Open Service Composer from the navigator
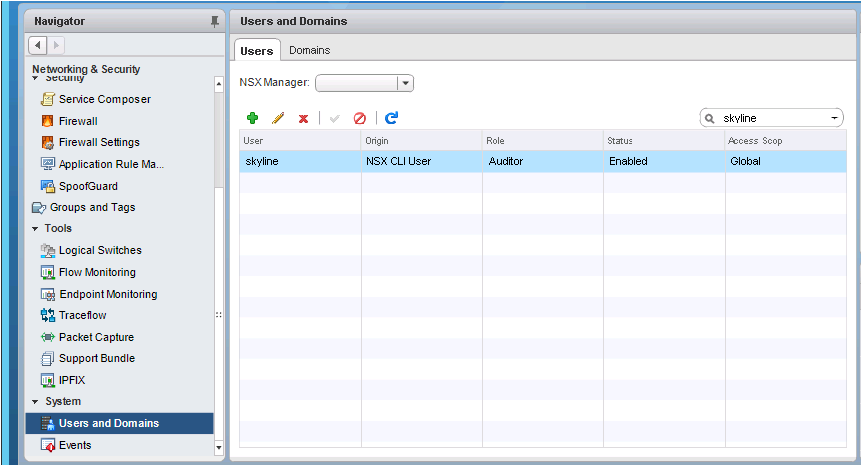The image size is (861, 466). click(104, 99)
